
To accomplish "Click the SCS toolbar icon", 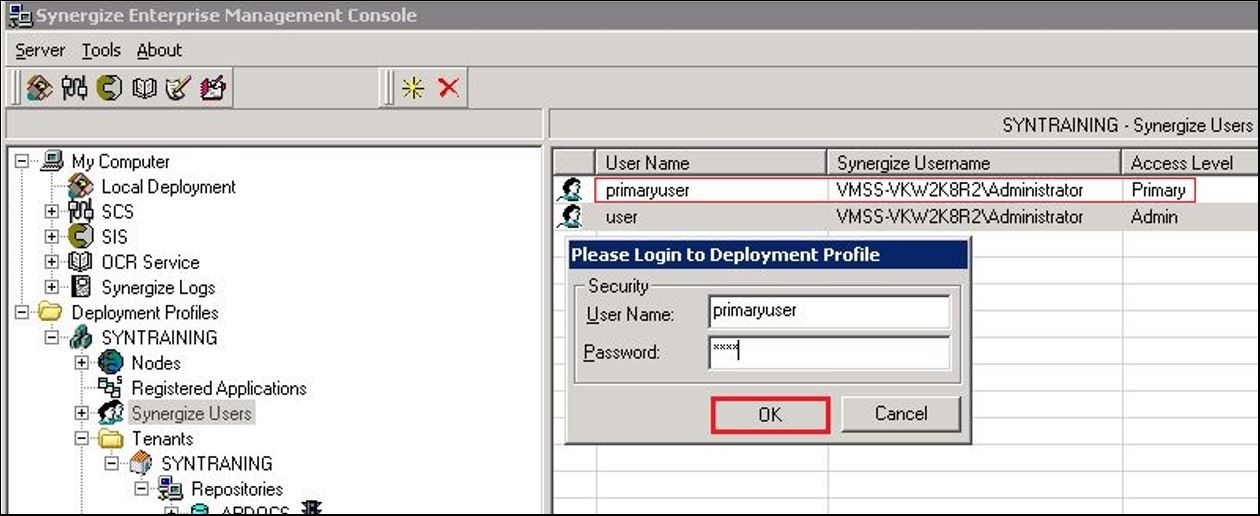I will (x=74, y=88).
